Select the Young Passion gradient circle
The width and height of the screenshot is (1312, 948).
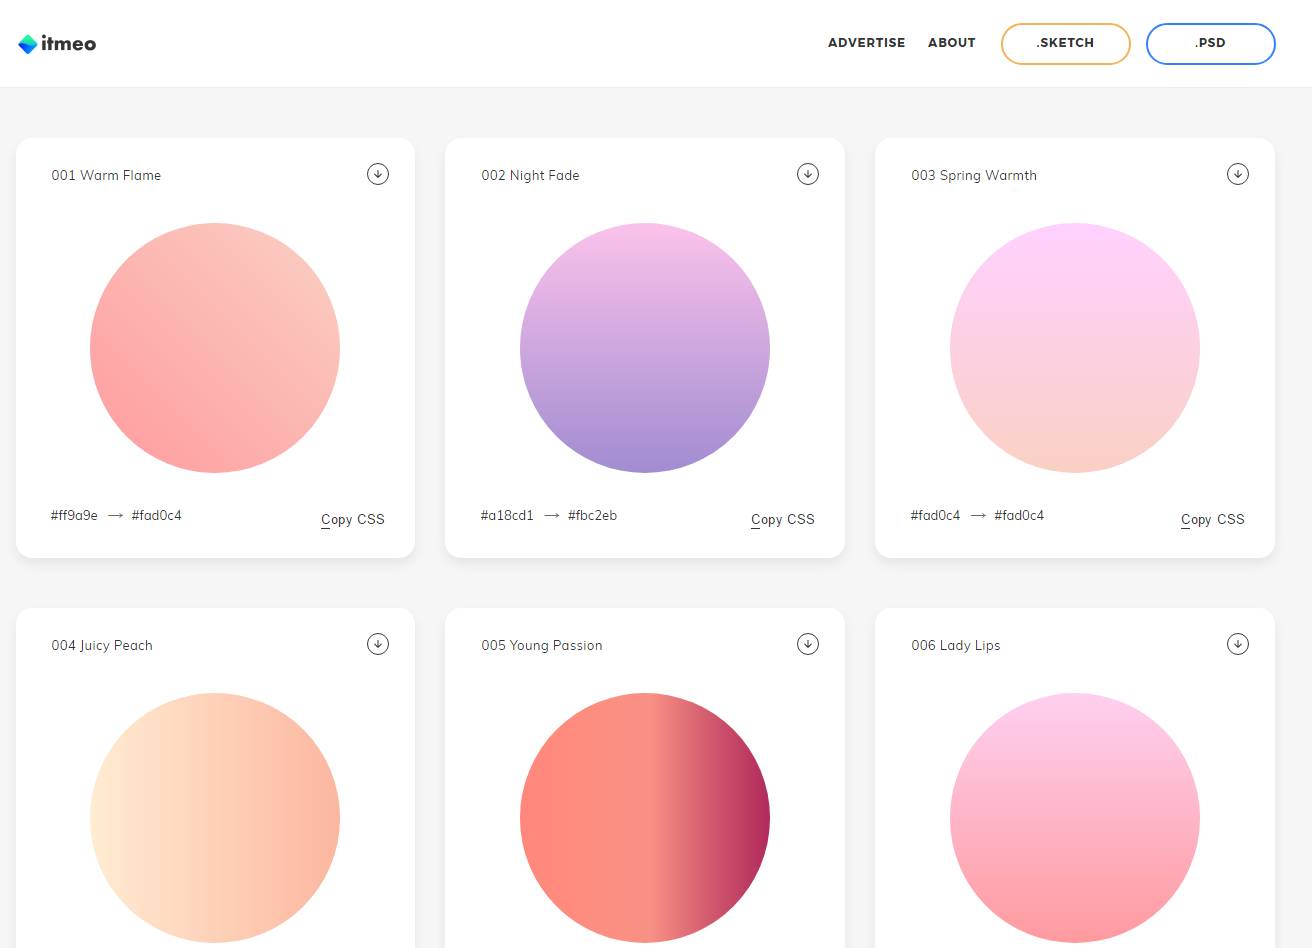click(645, 818)
